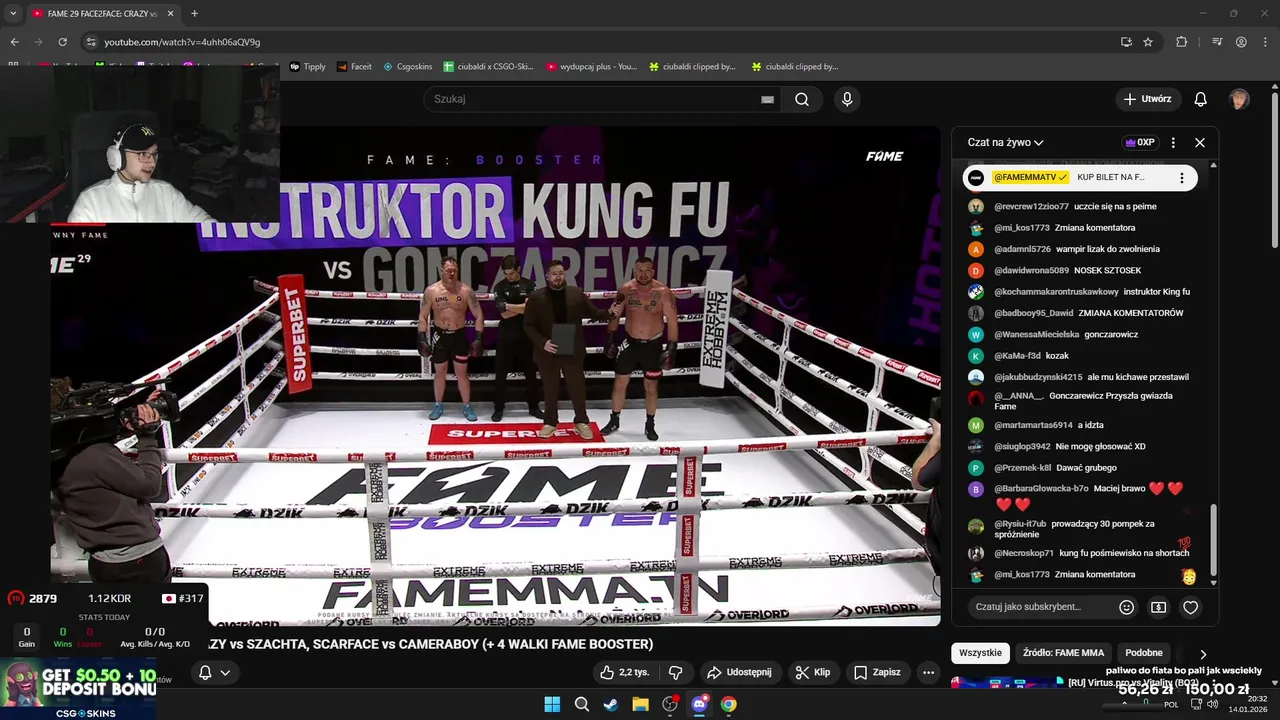The width and height of the screenshot is (1280, 720).
Task: Send a heart reaction in chat
Action: (1190, 607)
